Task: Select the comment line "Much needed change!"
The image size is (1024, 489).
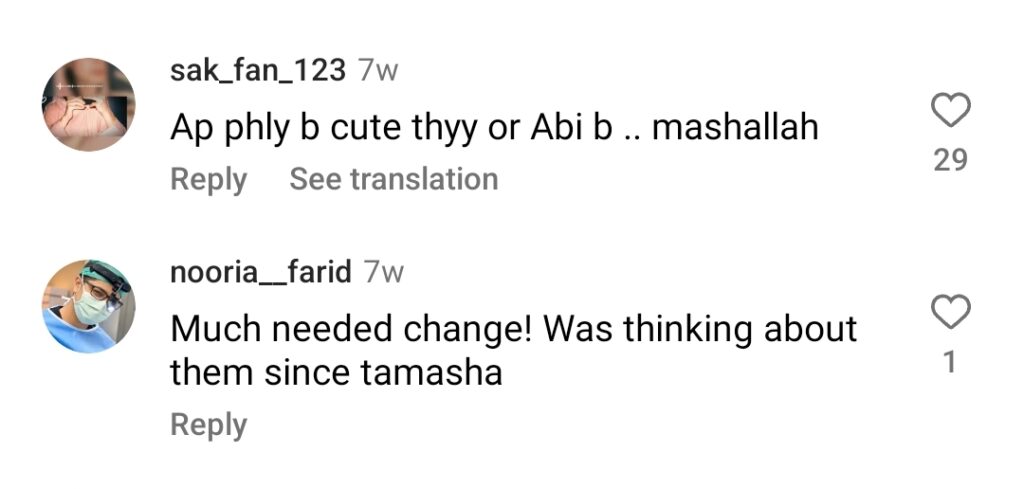Action: click(x=353, y=330)
